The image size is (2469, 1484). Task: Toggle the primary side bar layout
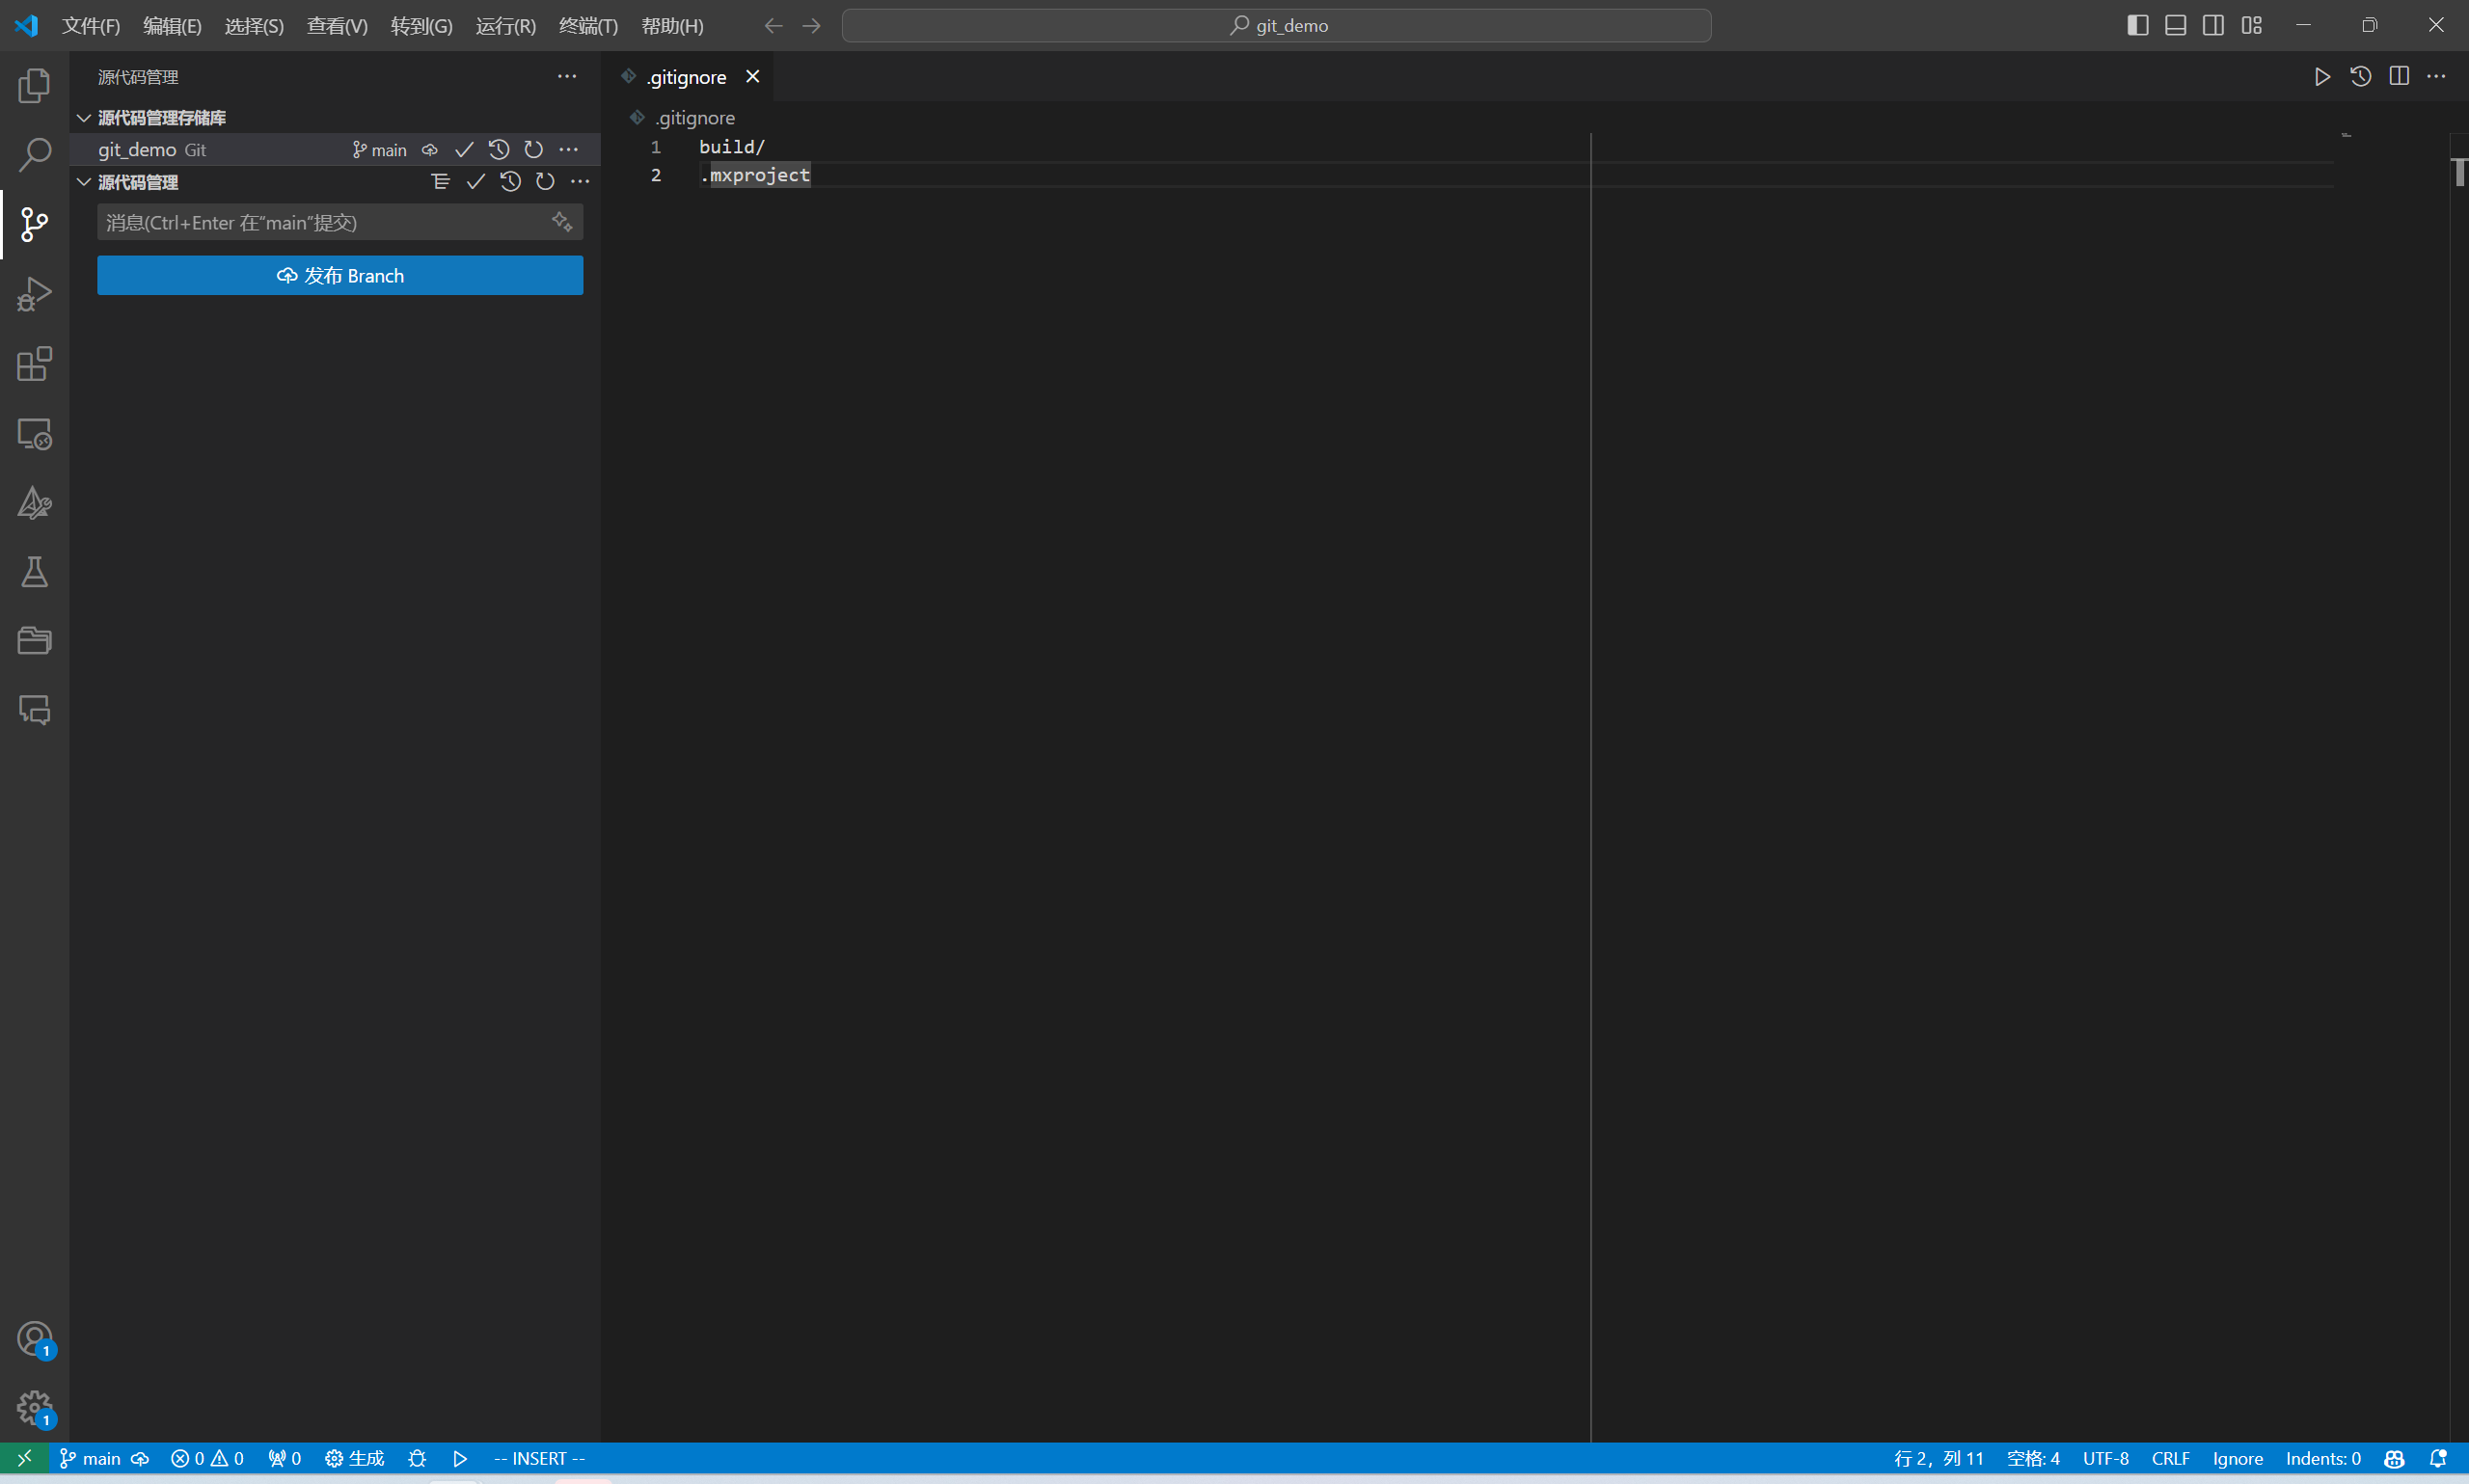2137,25
